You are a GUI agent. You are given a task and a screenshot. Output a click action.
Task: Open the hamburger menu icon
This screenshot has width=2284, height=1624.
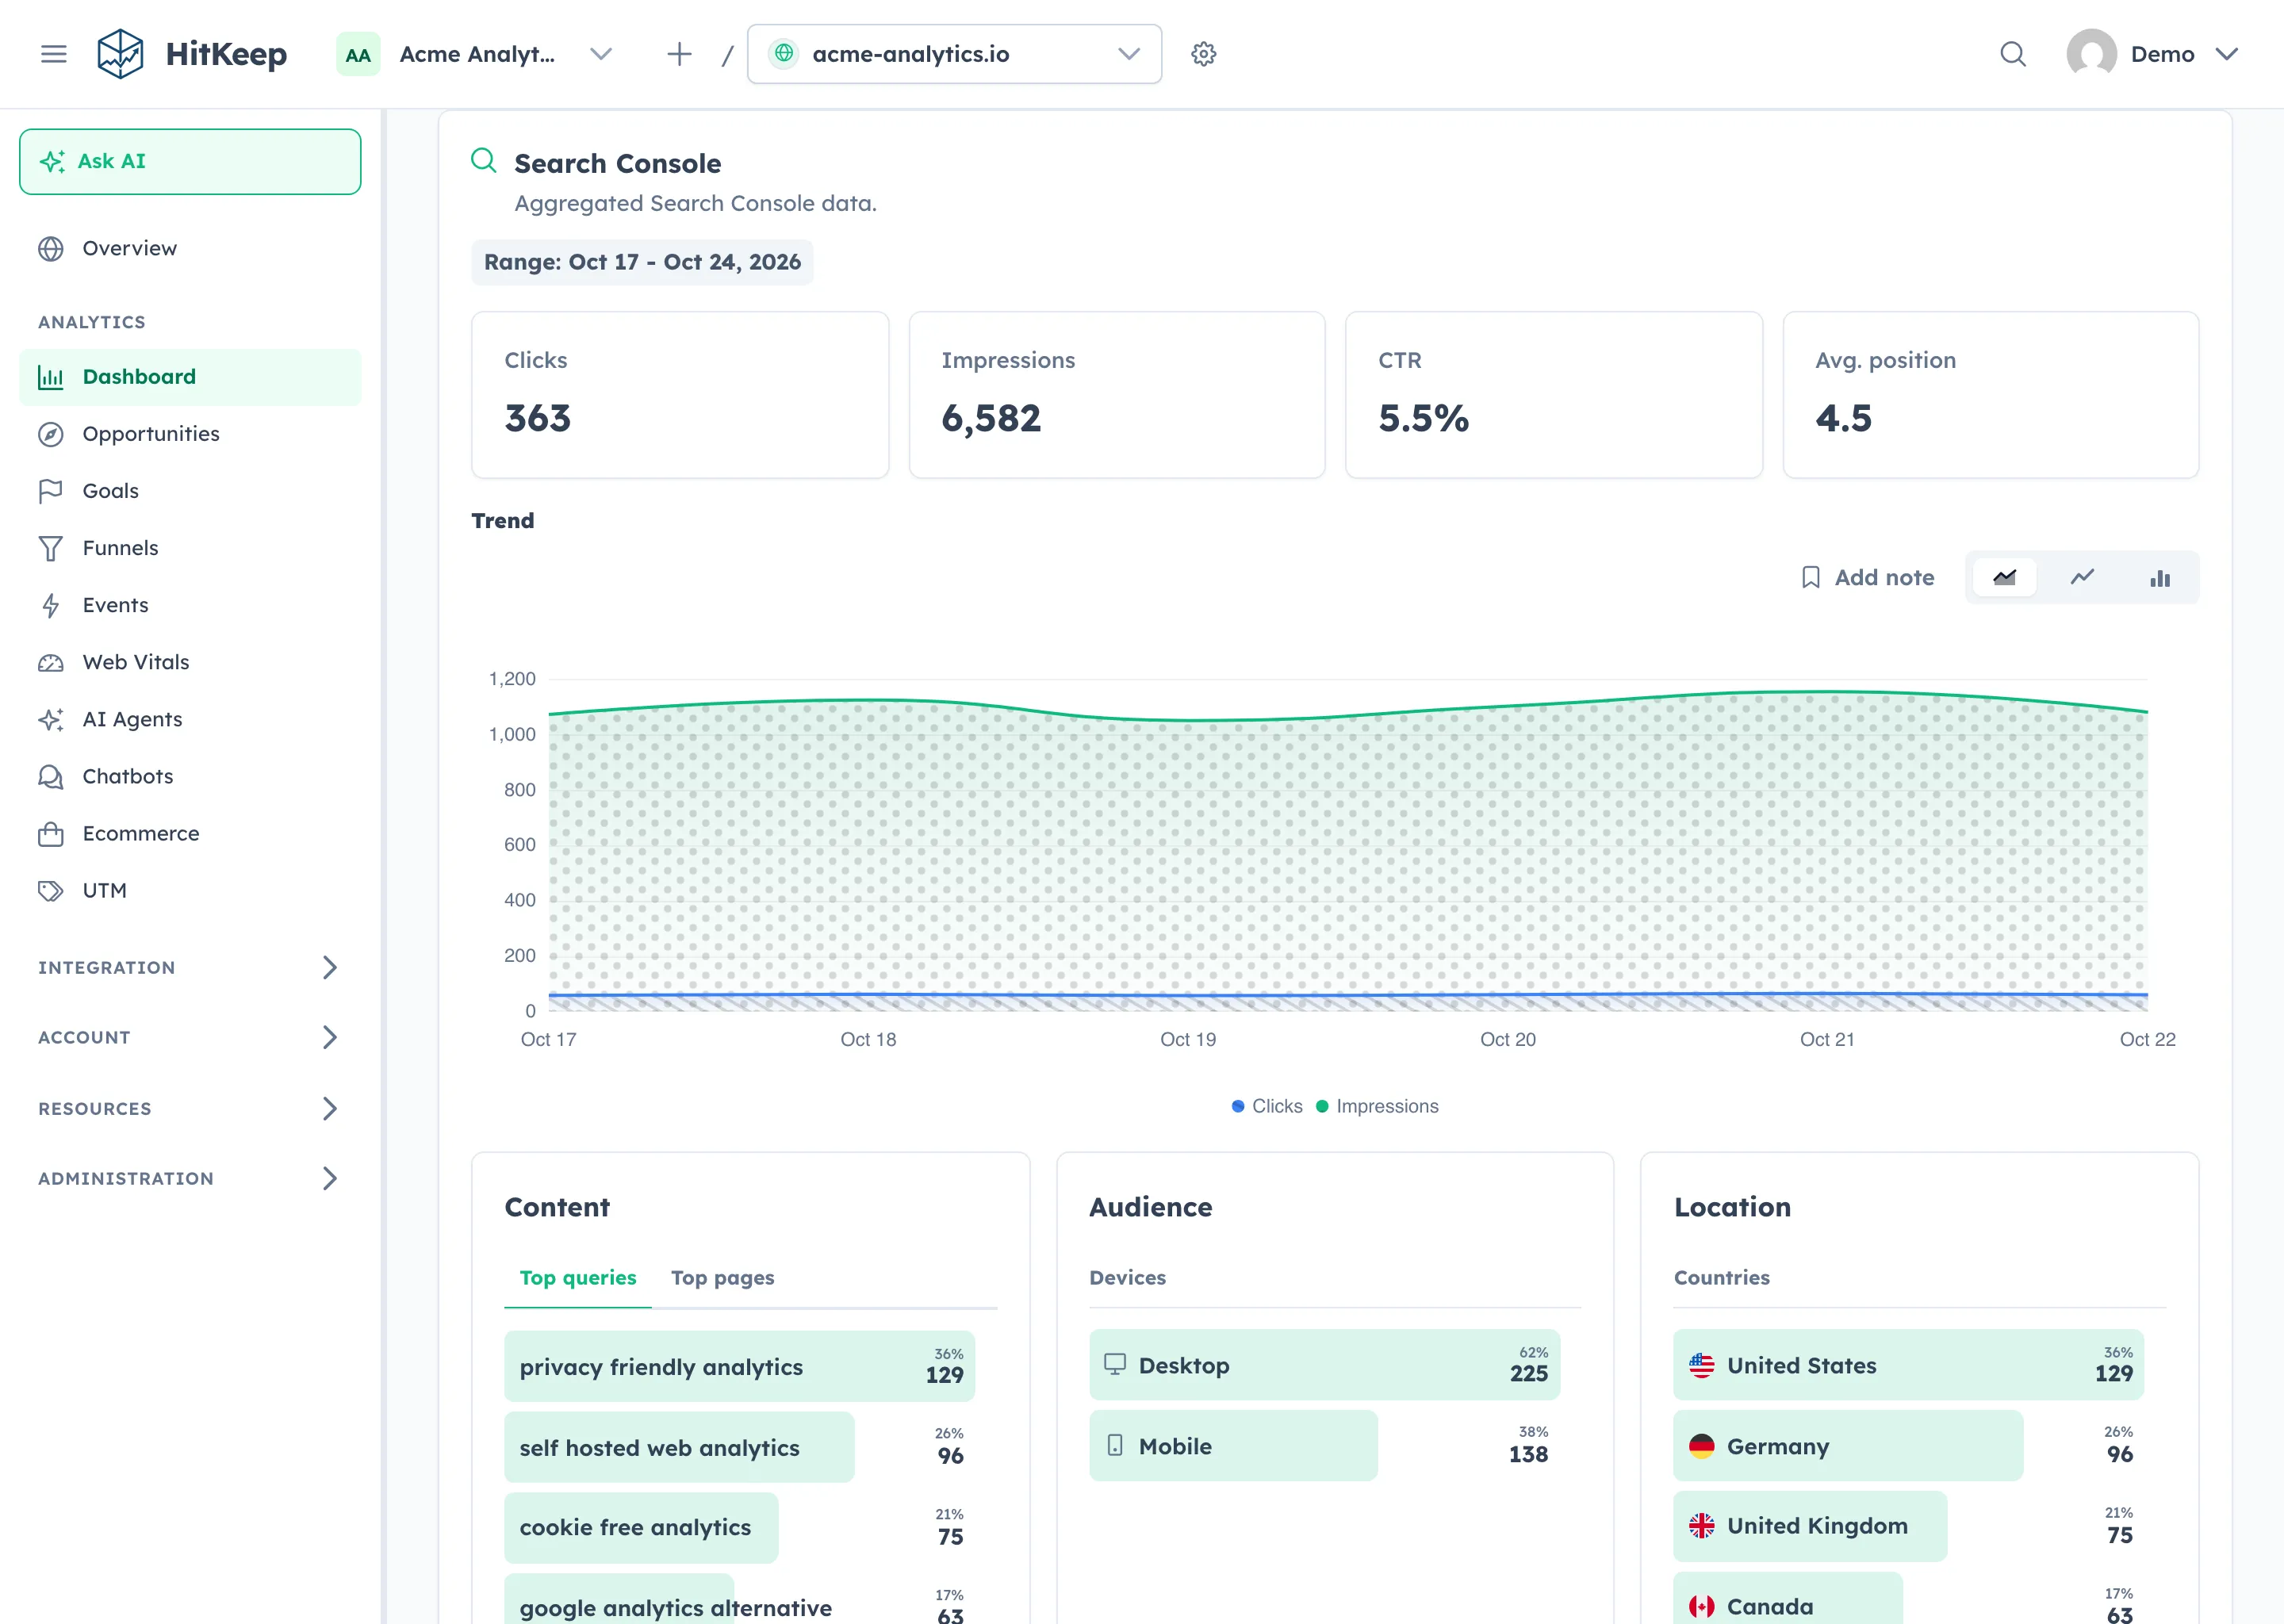[x=54, y=54]
